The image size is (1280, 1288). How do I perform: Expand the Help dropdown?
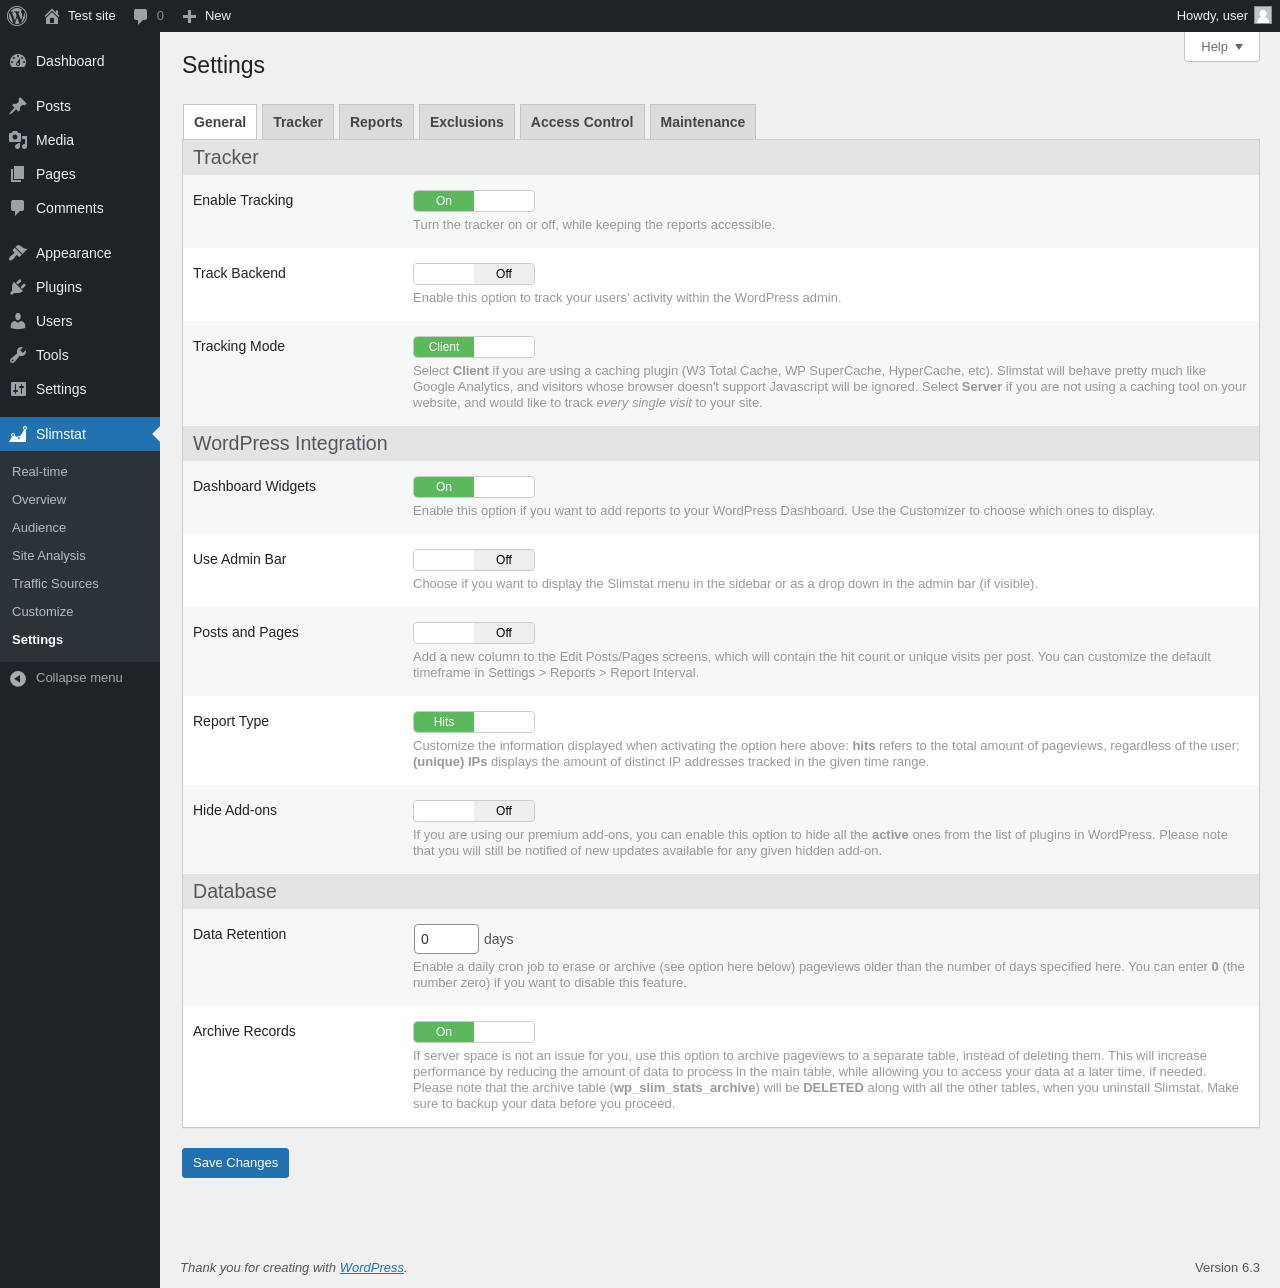pos(1221,47)
